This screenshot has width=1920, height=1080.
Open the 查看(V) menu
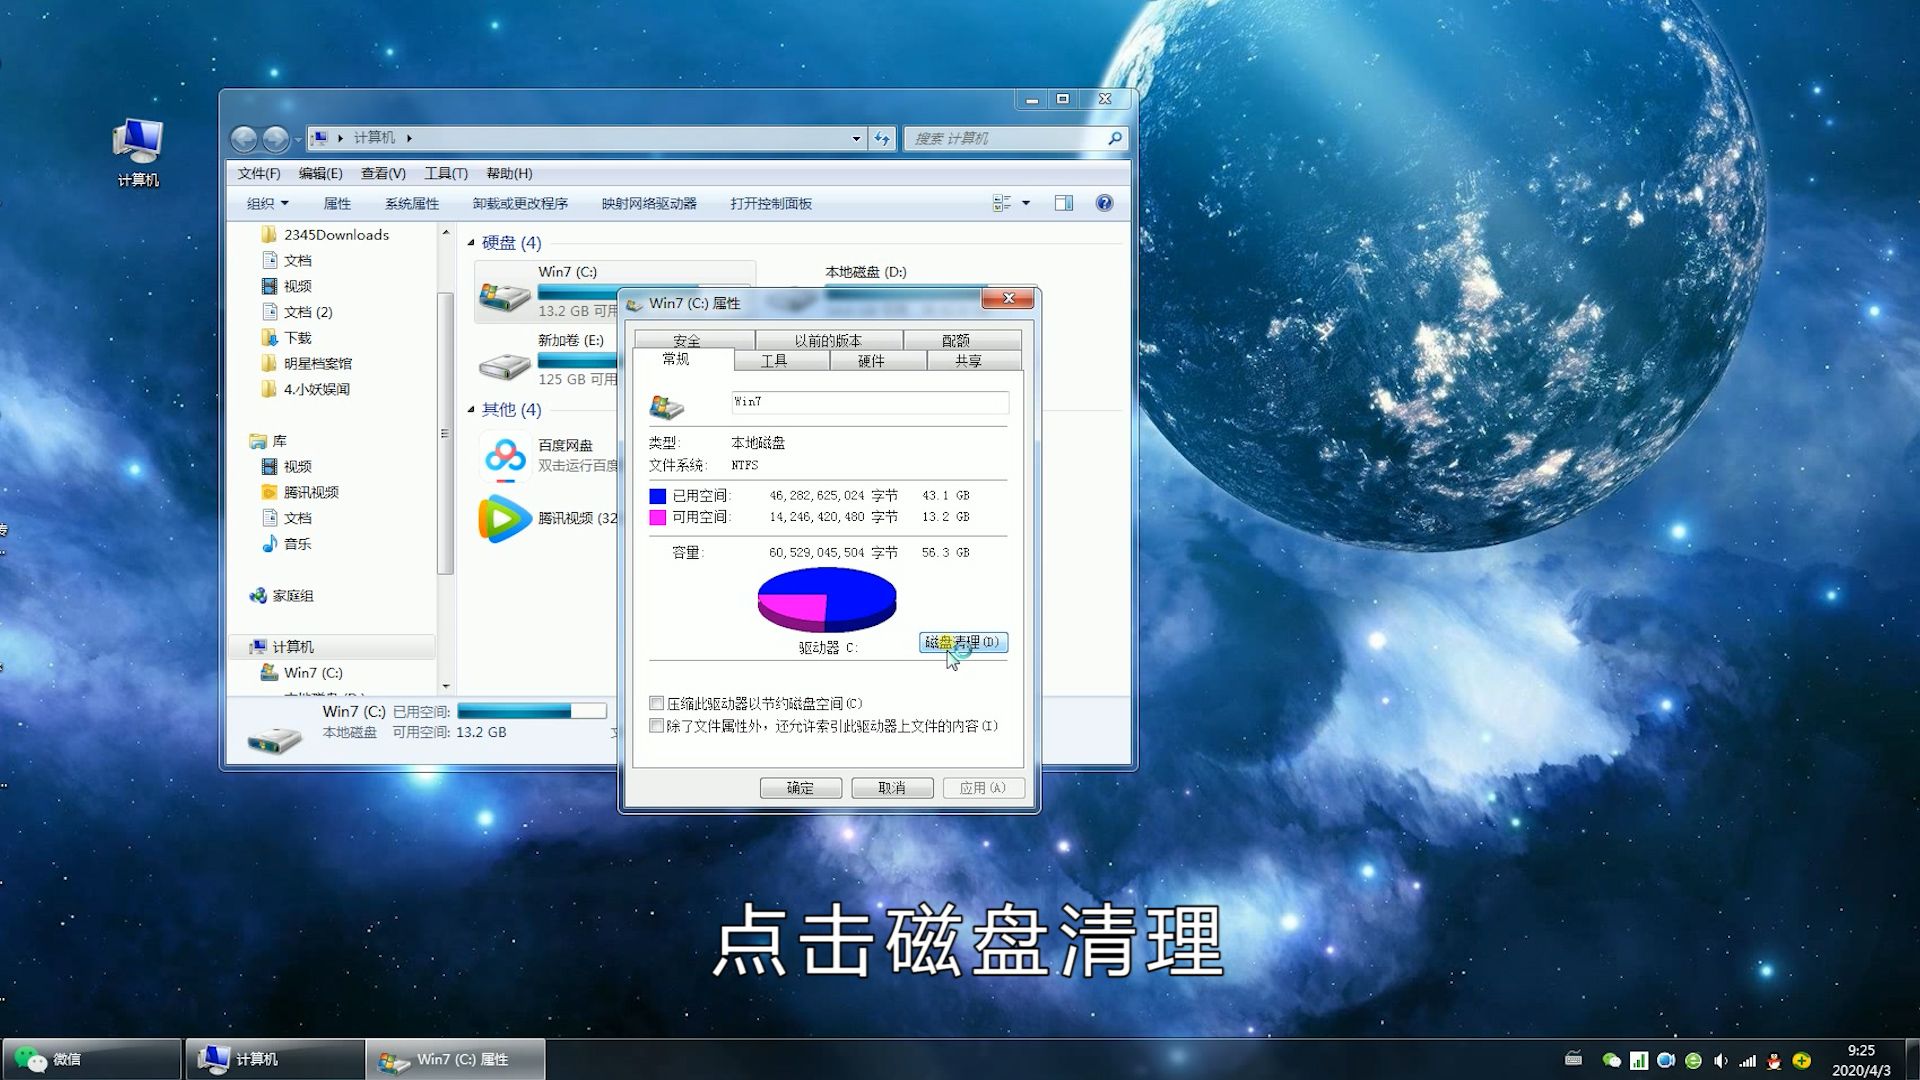tap(383, 173)
